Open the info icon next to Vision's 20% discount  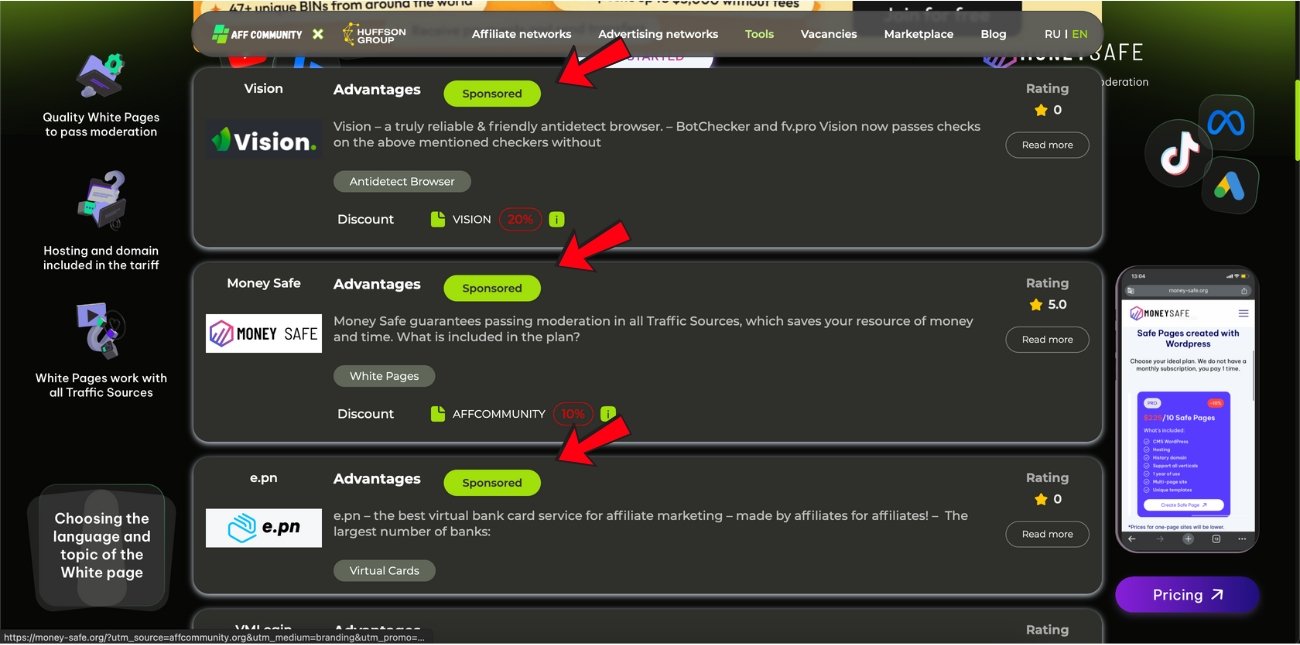tap(556, 218)
